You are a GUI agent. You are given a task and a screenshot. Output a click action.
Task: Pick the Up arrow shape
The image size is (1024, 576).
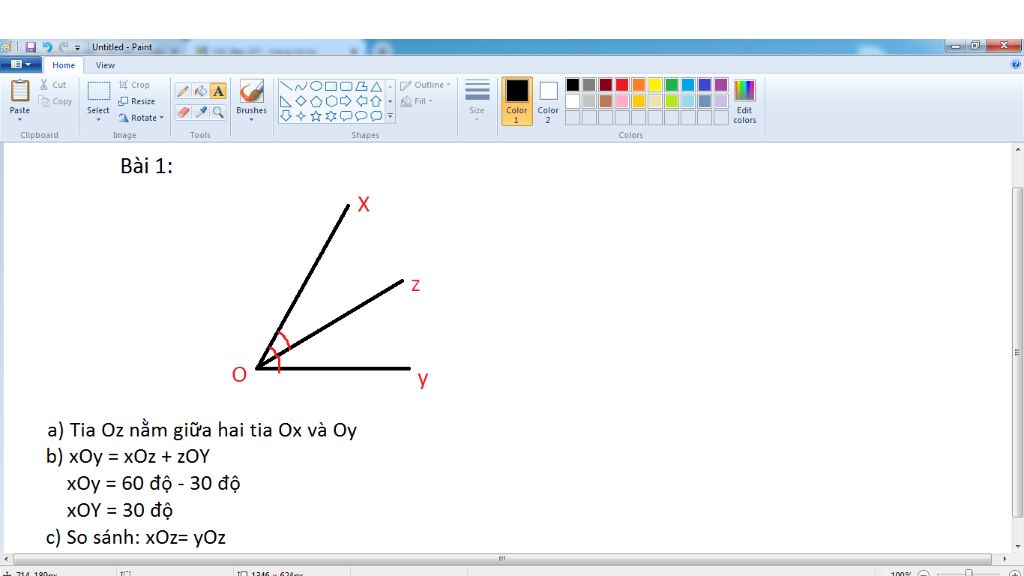point(376,101)
